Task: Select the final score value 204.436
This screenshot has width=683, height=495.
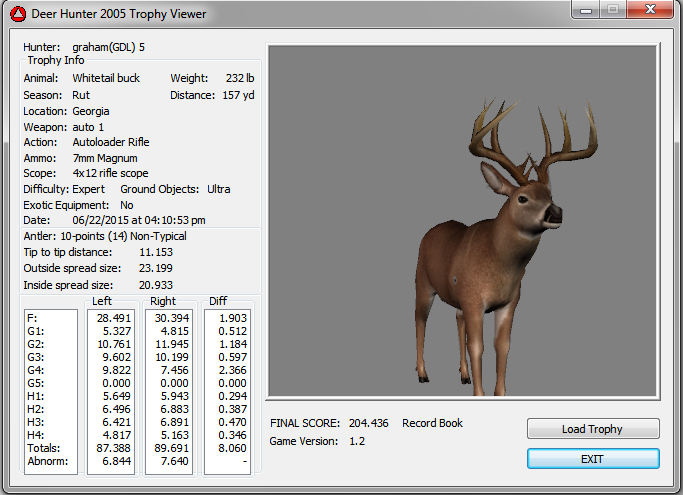Action: click(370, 423)
